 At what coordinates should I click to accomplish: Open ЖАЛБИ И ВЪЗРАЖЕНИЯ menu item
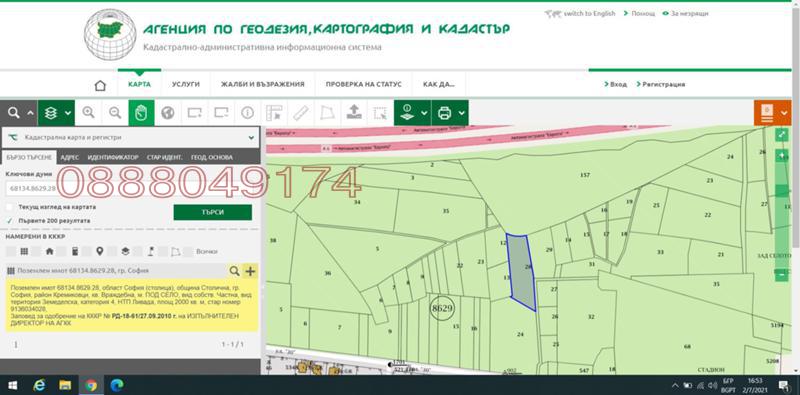click(x=263, y=84)
